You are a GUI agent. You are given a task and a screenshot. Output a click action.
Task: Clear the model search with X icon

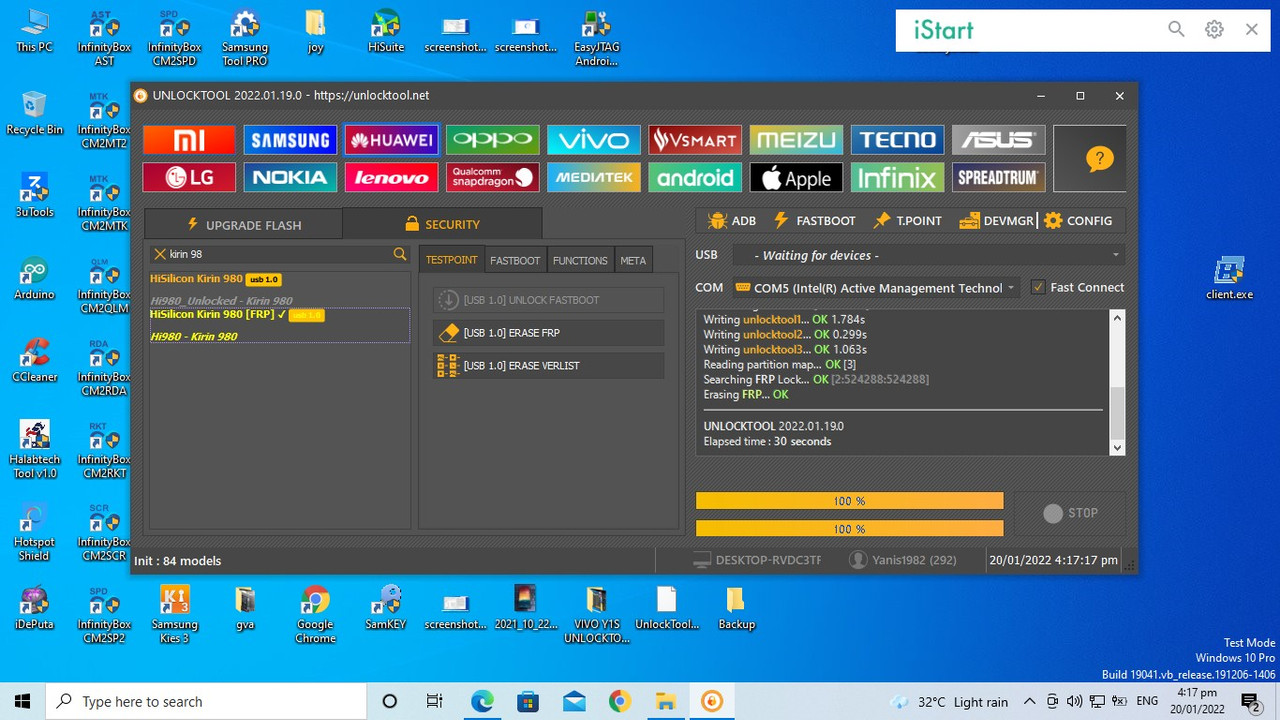[x=160, y=254]
